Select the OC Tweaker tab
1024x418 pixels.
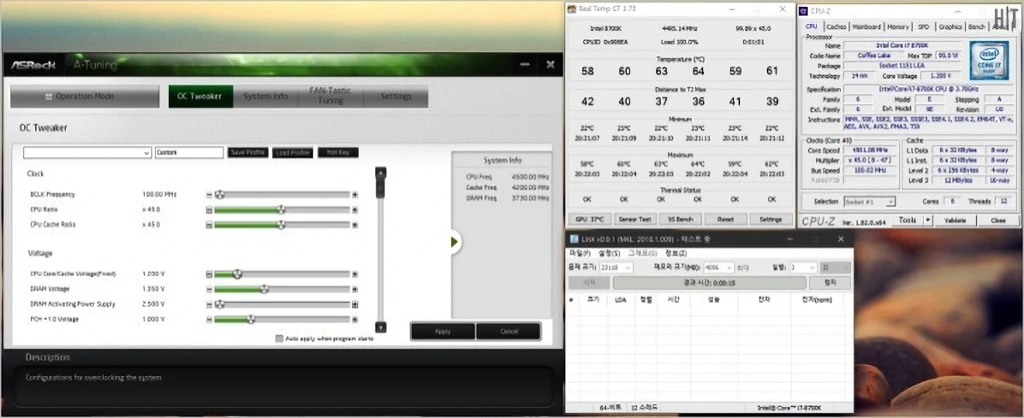click(x=200, y=96)
